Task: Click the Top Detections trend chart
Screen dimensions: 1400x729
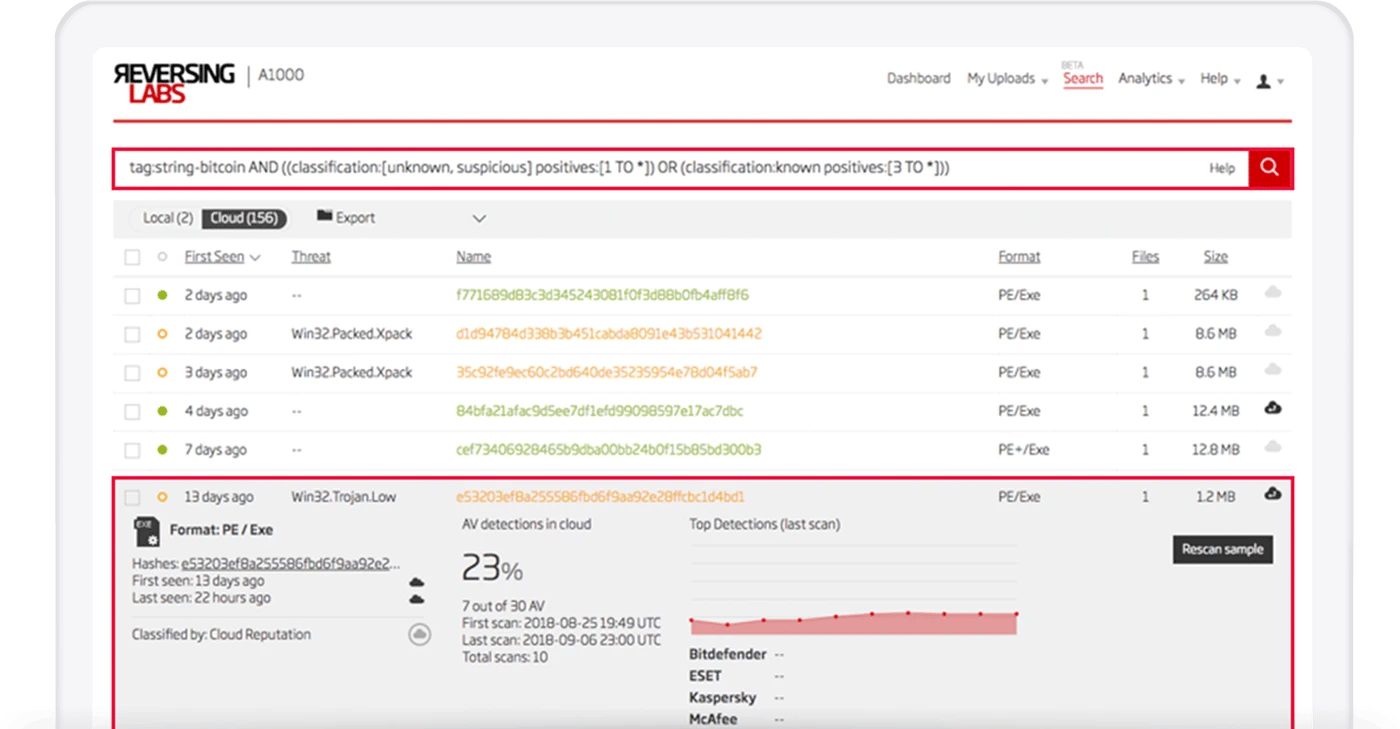Action: (853, 590)
